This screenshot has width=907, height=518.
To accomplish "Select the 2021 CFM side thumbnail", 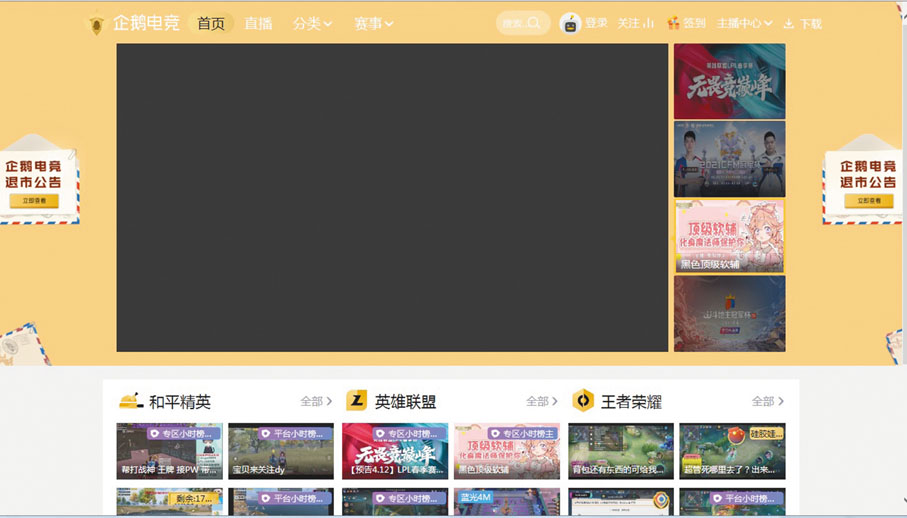I will click(x=729, y=159).
